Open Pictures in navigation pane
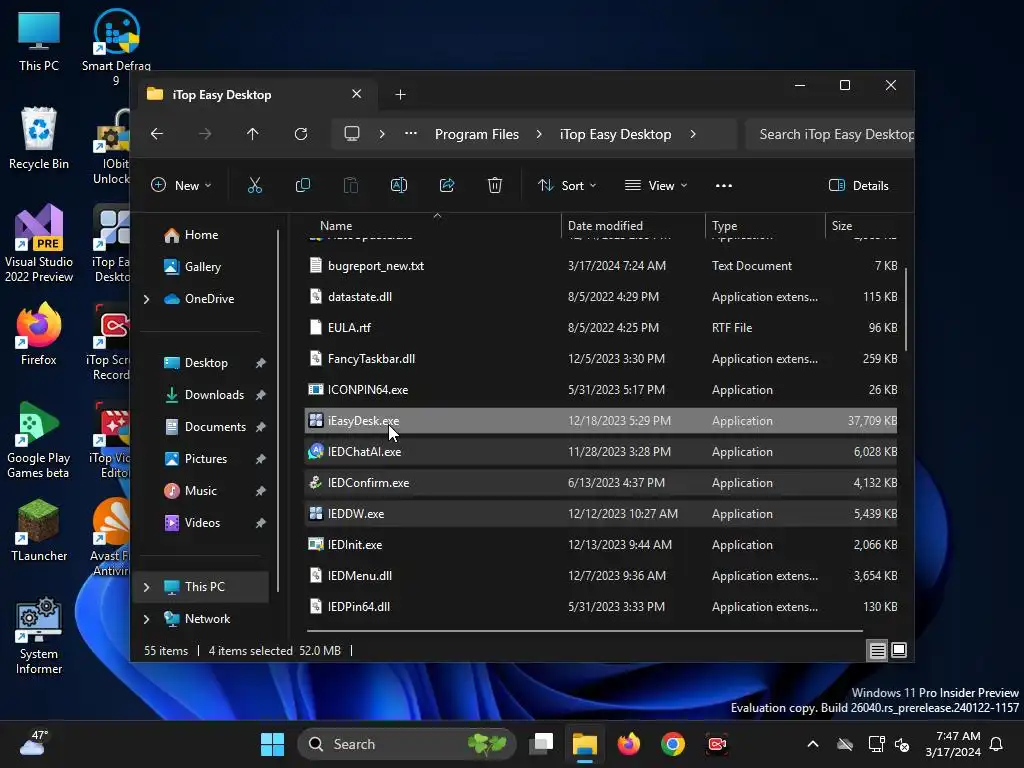This screenshot has width=1024, height=768. (206, 459)
